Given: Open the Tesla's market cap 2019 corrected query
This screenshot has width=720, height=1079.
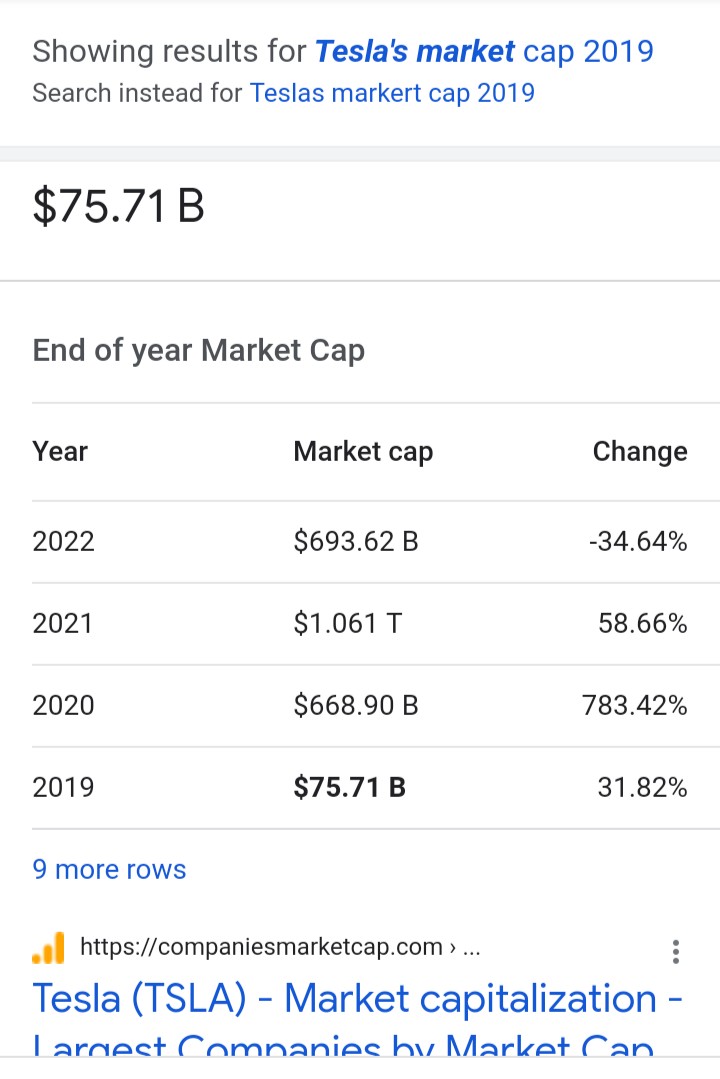Looking at the screenshot, I should [x=484, y=51].
